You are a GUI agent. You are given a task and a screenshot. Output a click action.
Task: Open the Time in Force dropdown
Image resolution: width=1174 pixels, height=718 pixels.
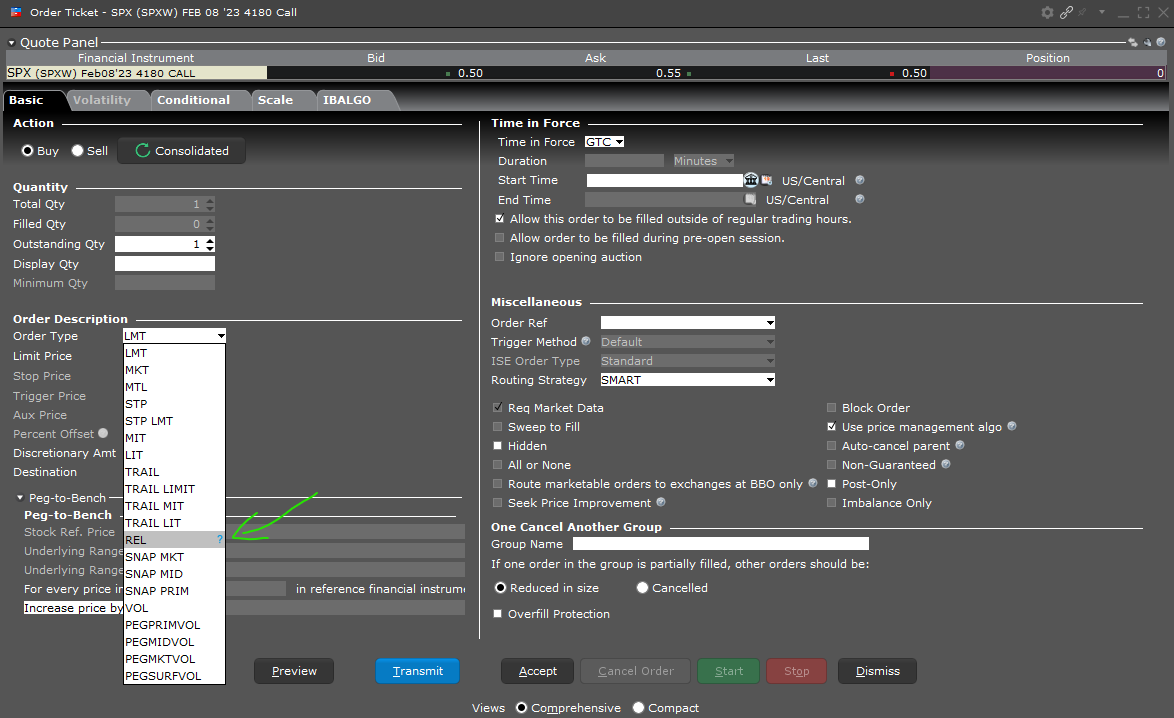pyautogui.click(x=604, y=141)
